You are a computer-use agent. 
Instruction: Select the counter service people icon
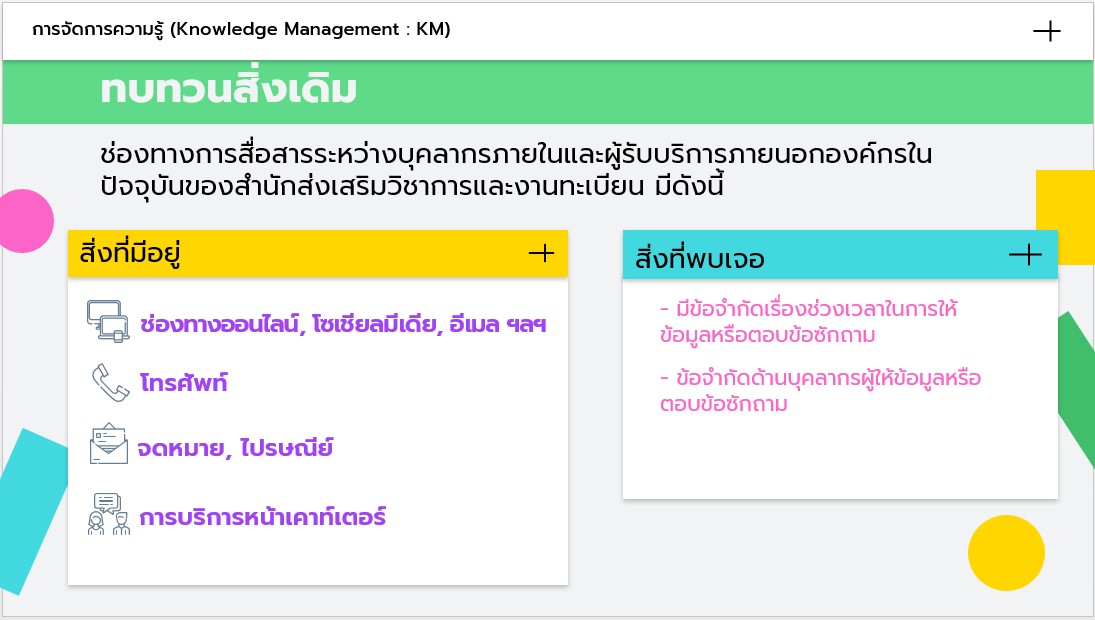click(108, 514)
